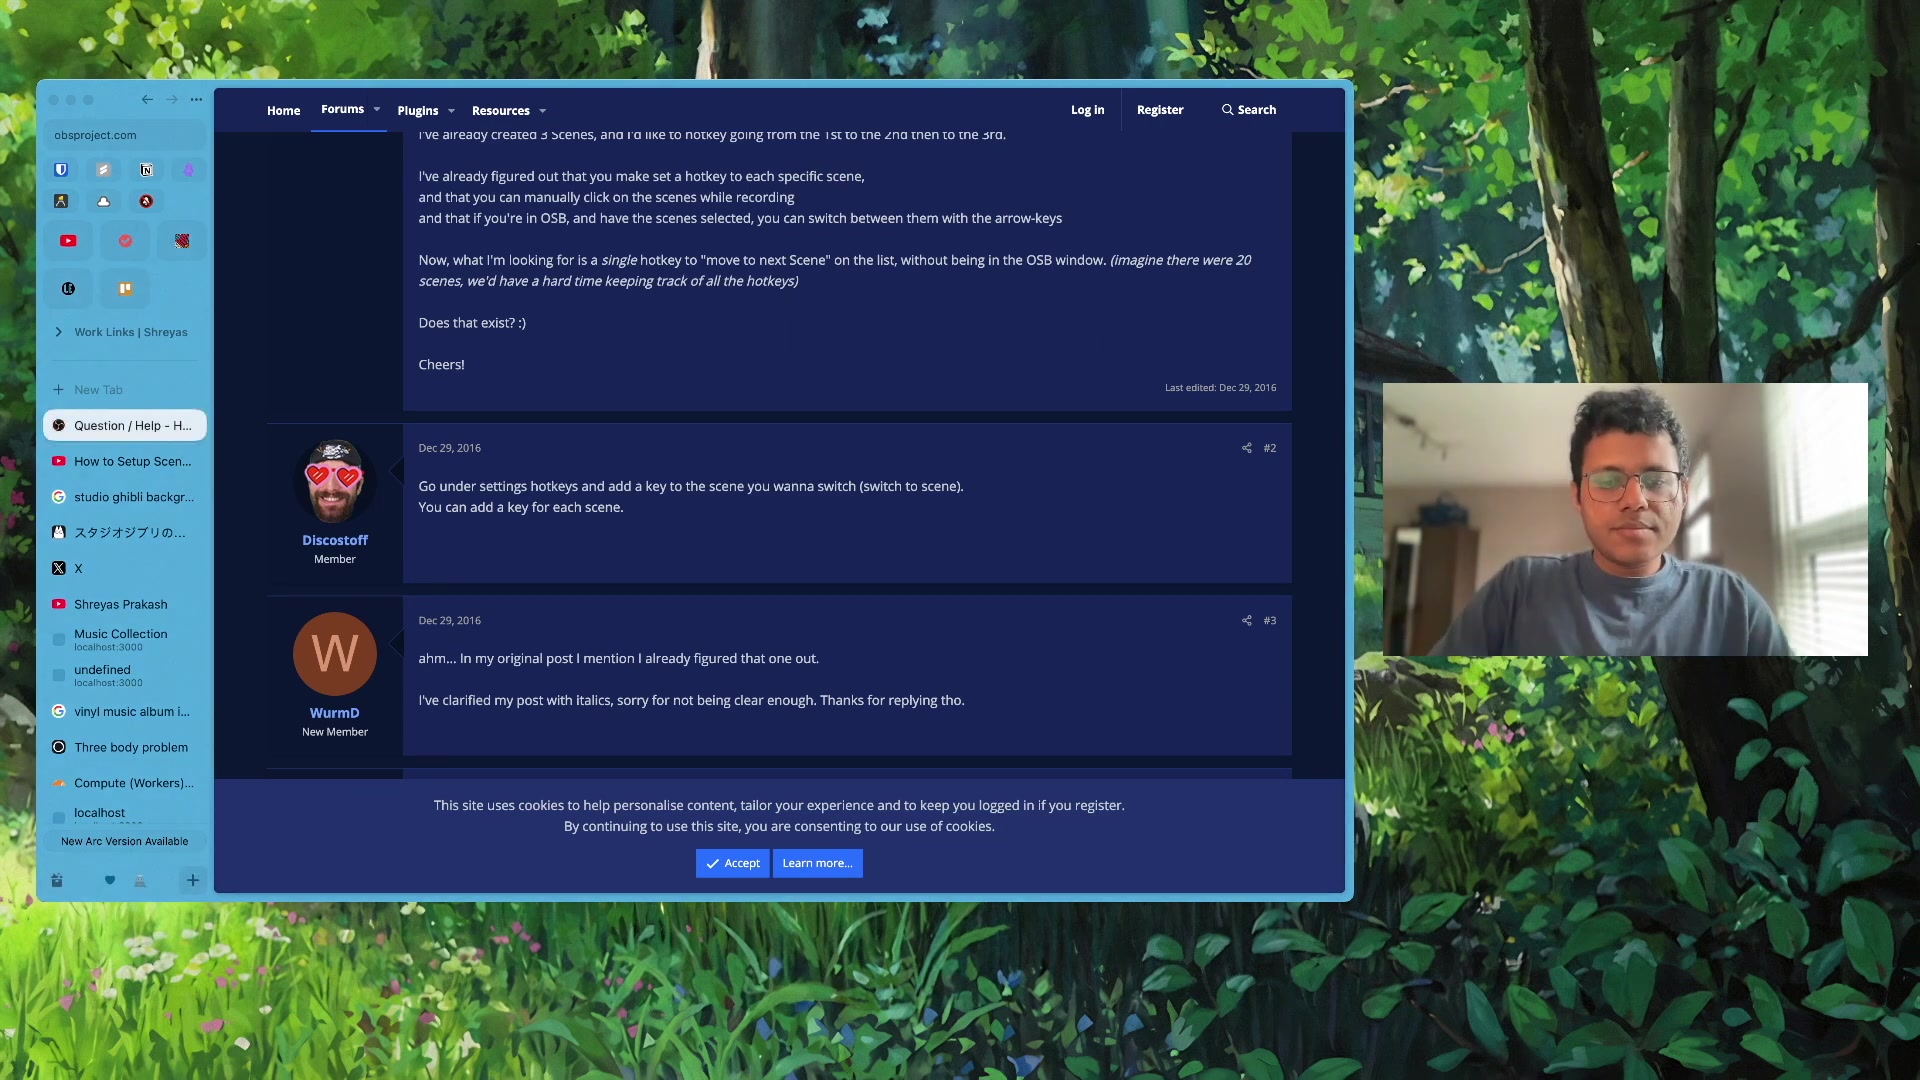
Task: Click the webcam video overlay
Action: [1625, 519]
